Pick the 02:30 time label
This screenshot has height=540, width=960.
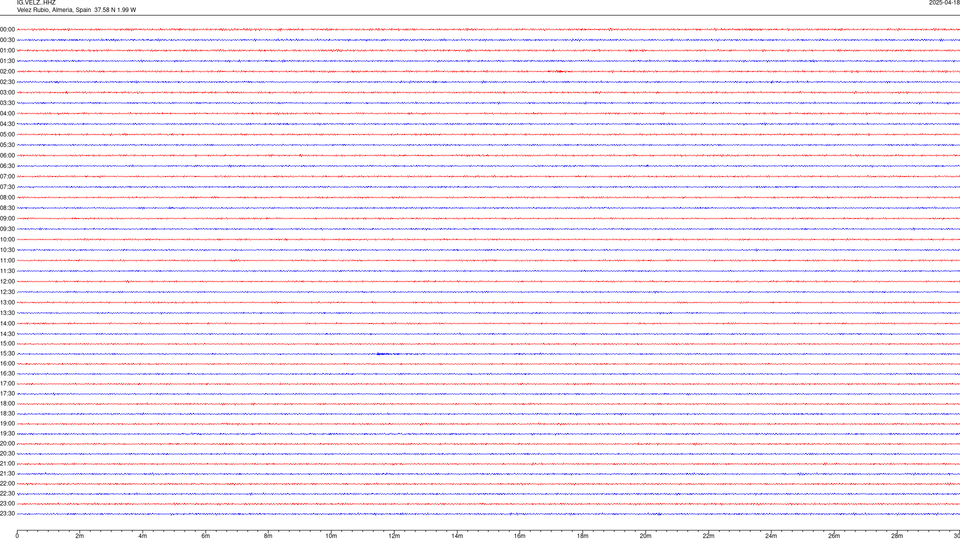[7, 82]
